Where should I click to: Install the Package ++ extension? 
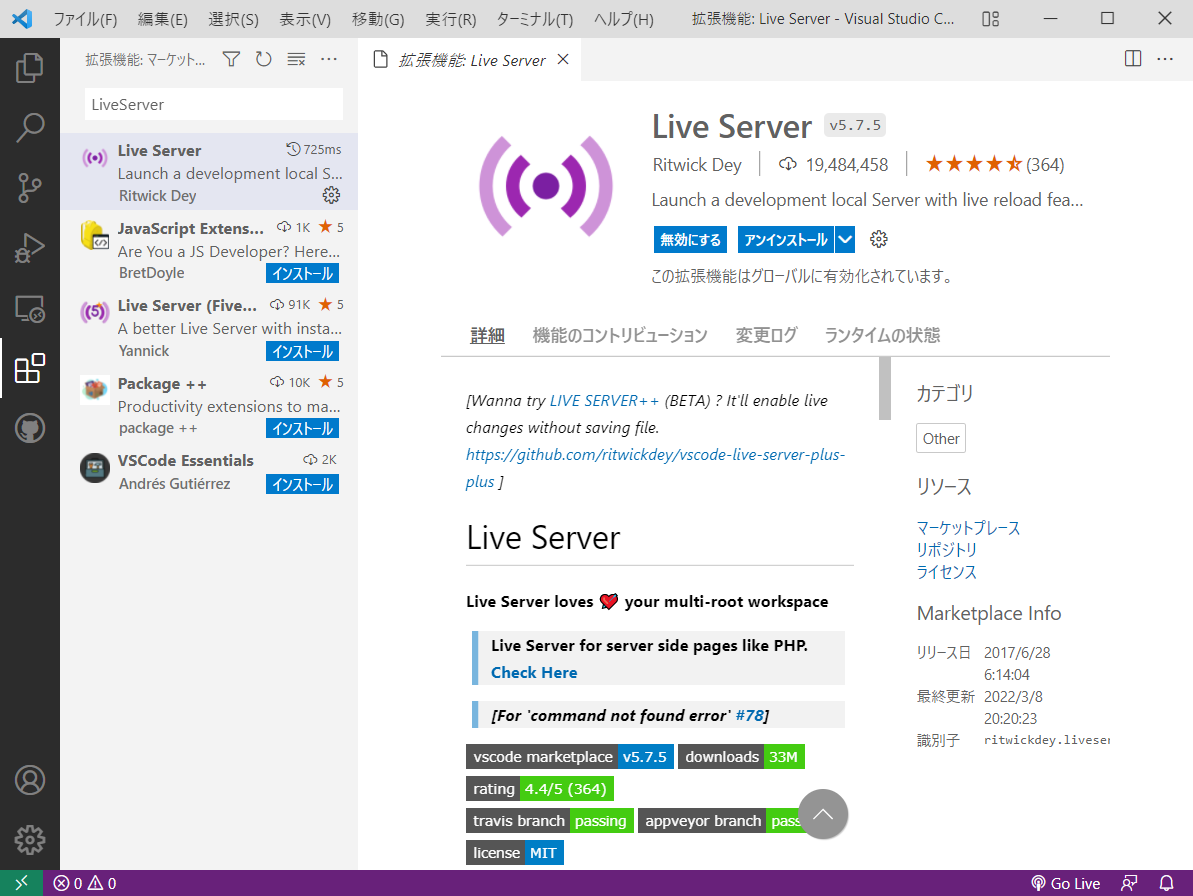point(302,428)
